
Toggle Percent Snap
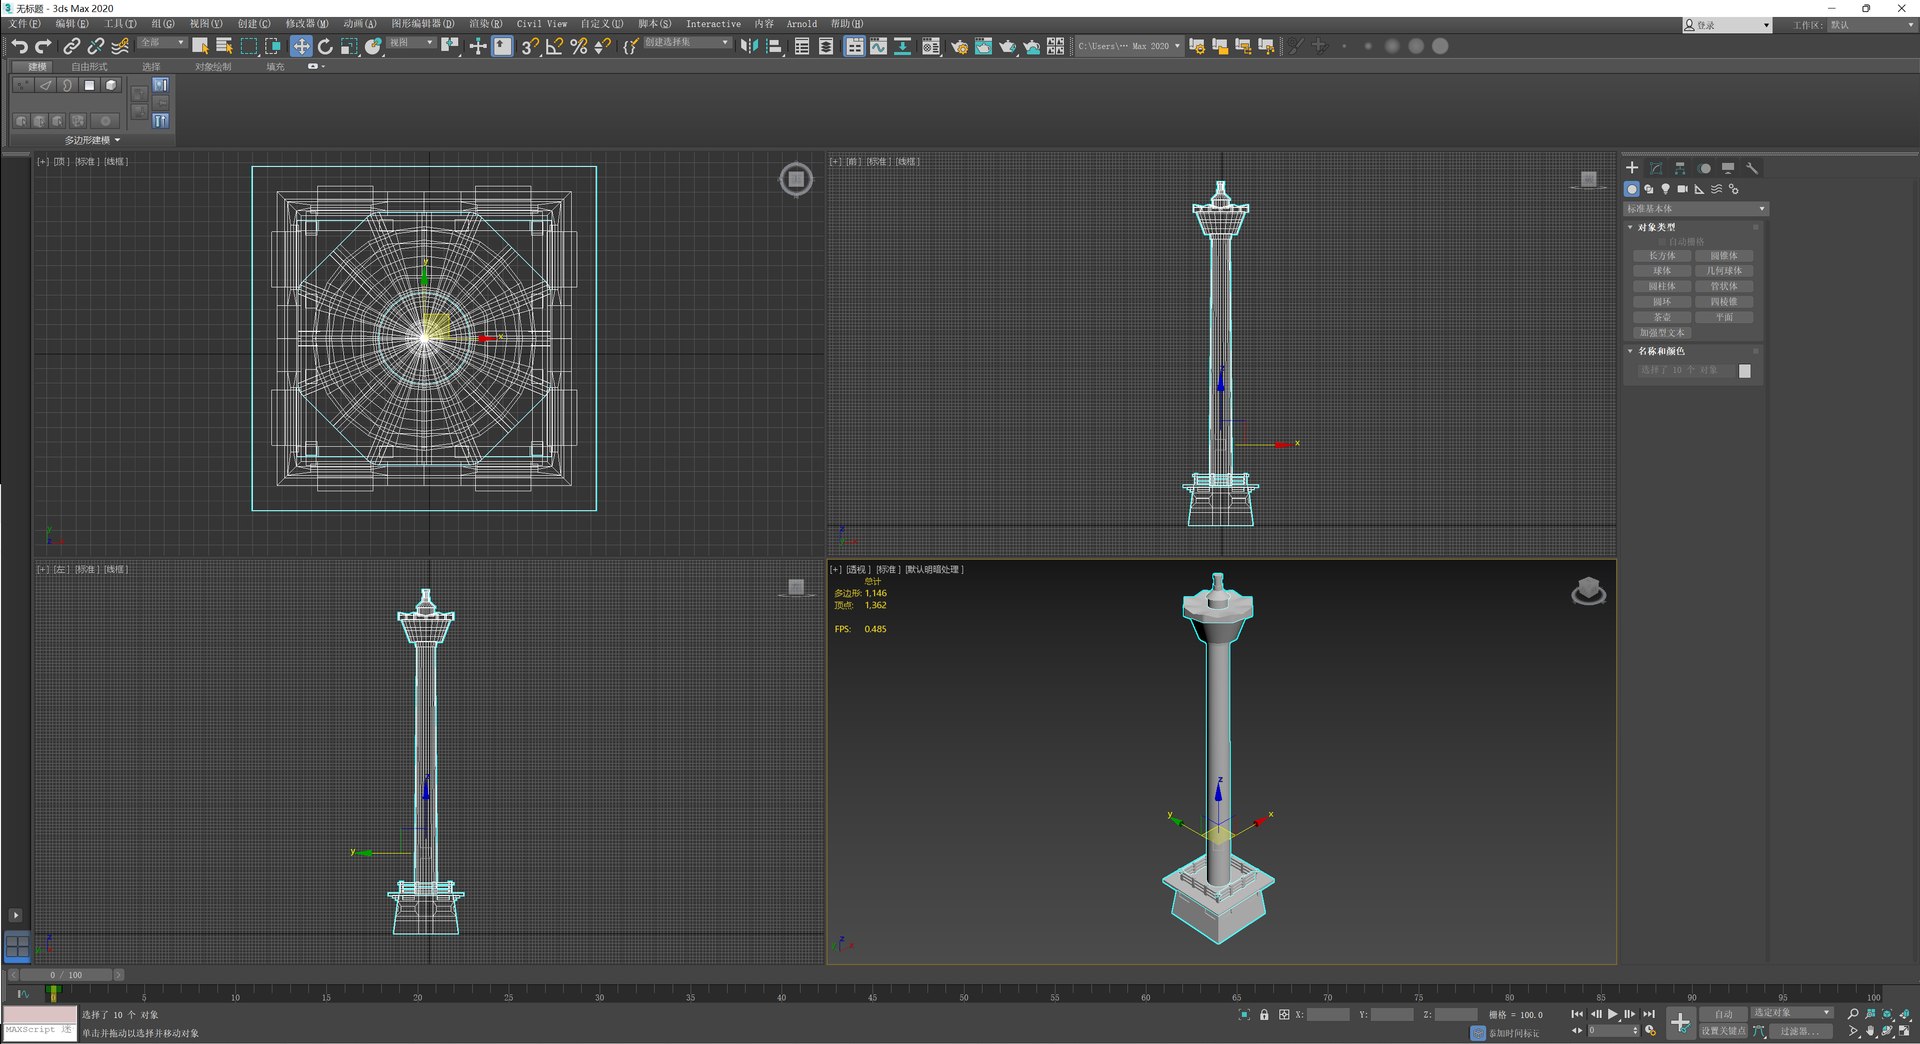coord(578,46)
